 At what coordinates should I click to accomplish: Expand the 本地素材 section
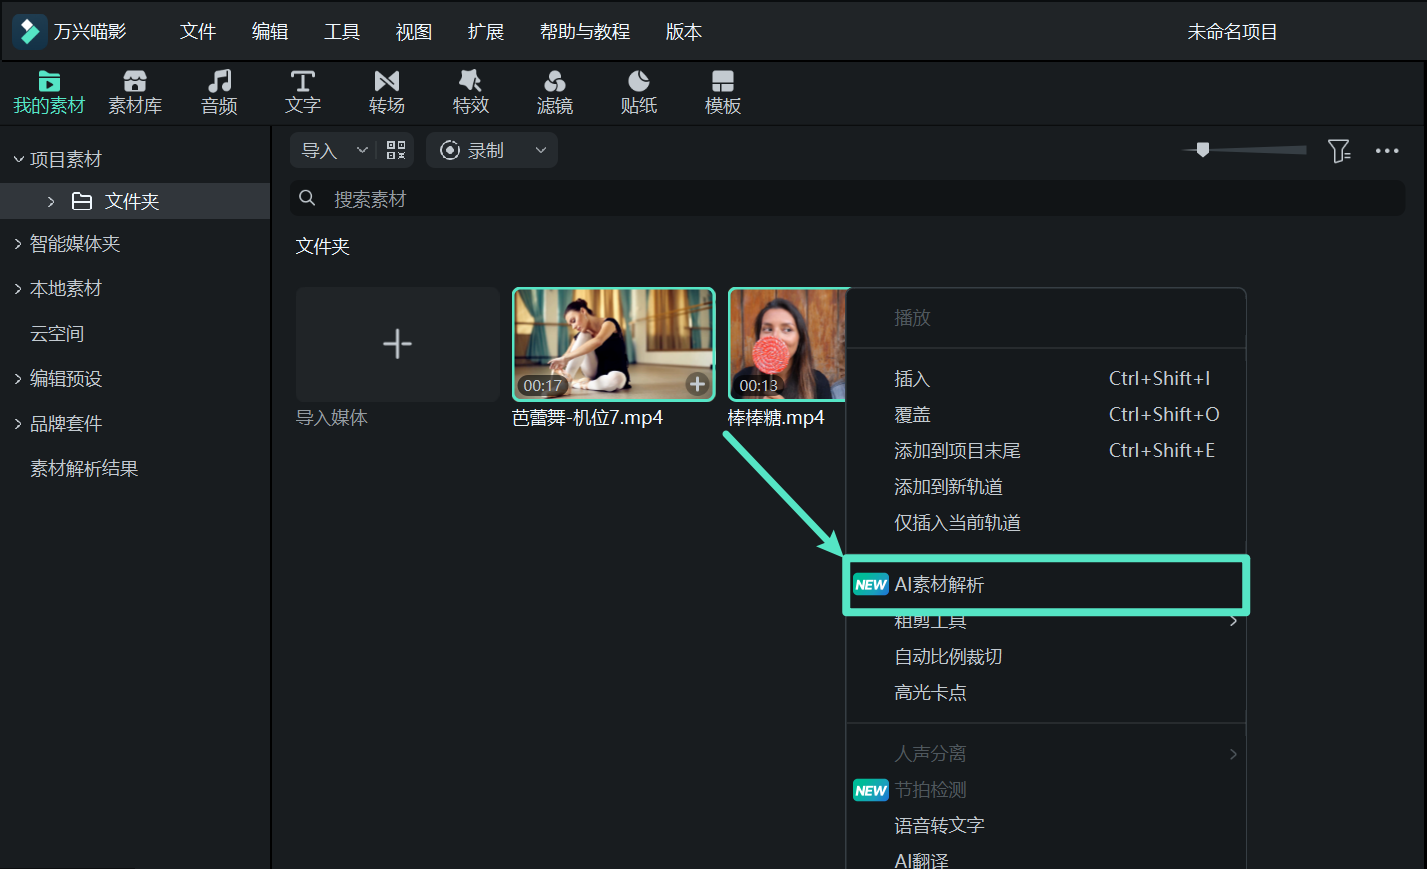(x=18, y=289)
